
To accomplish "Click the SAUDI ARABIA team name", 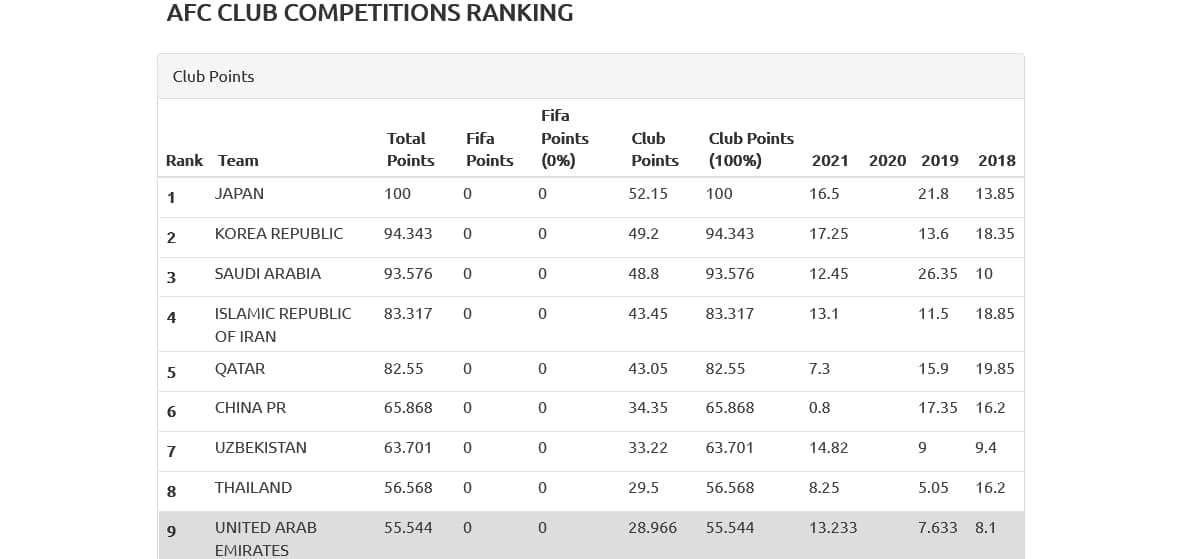I will [267, 274].
